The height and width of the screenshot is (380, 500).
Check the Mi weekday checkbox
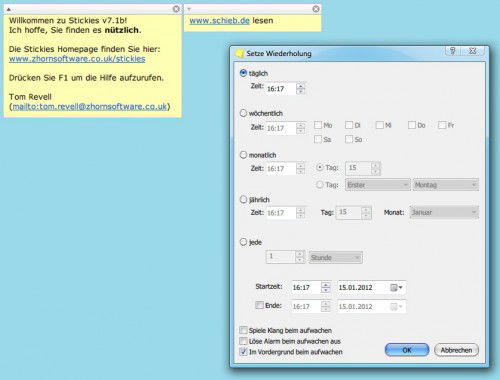click(380, 125)
